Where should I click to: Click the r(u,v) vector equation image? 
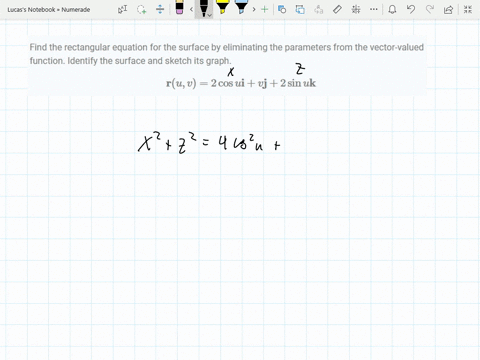pos(241,83)
